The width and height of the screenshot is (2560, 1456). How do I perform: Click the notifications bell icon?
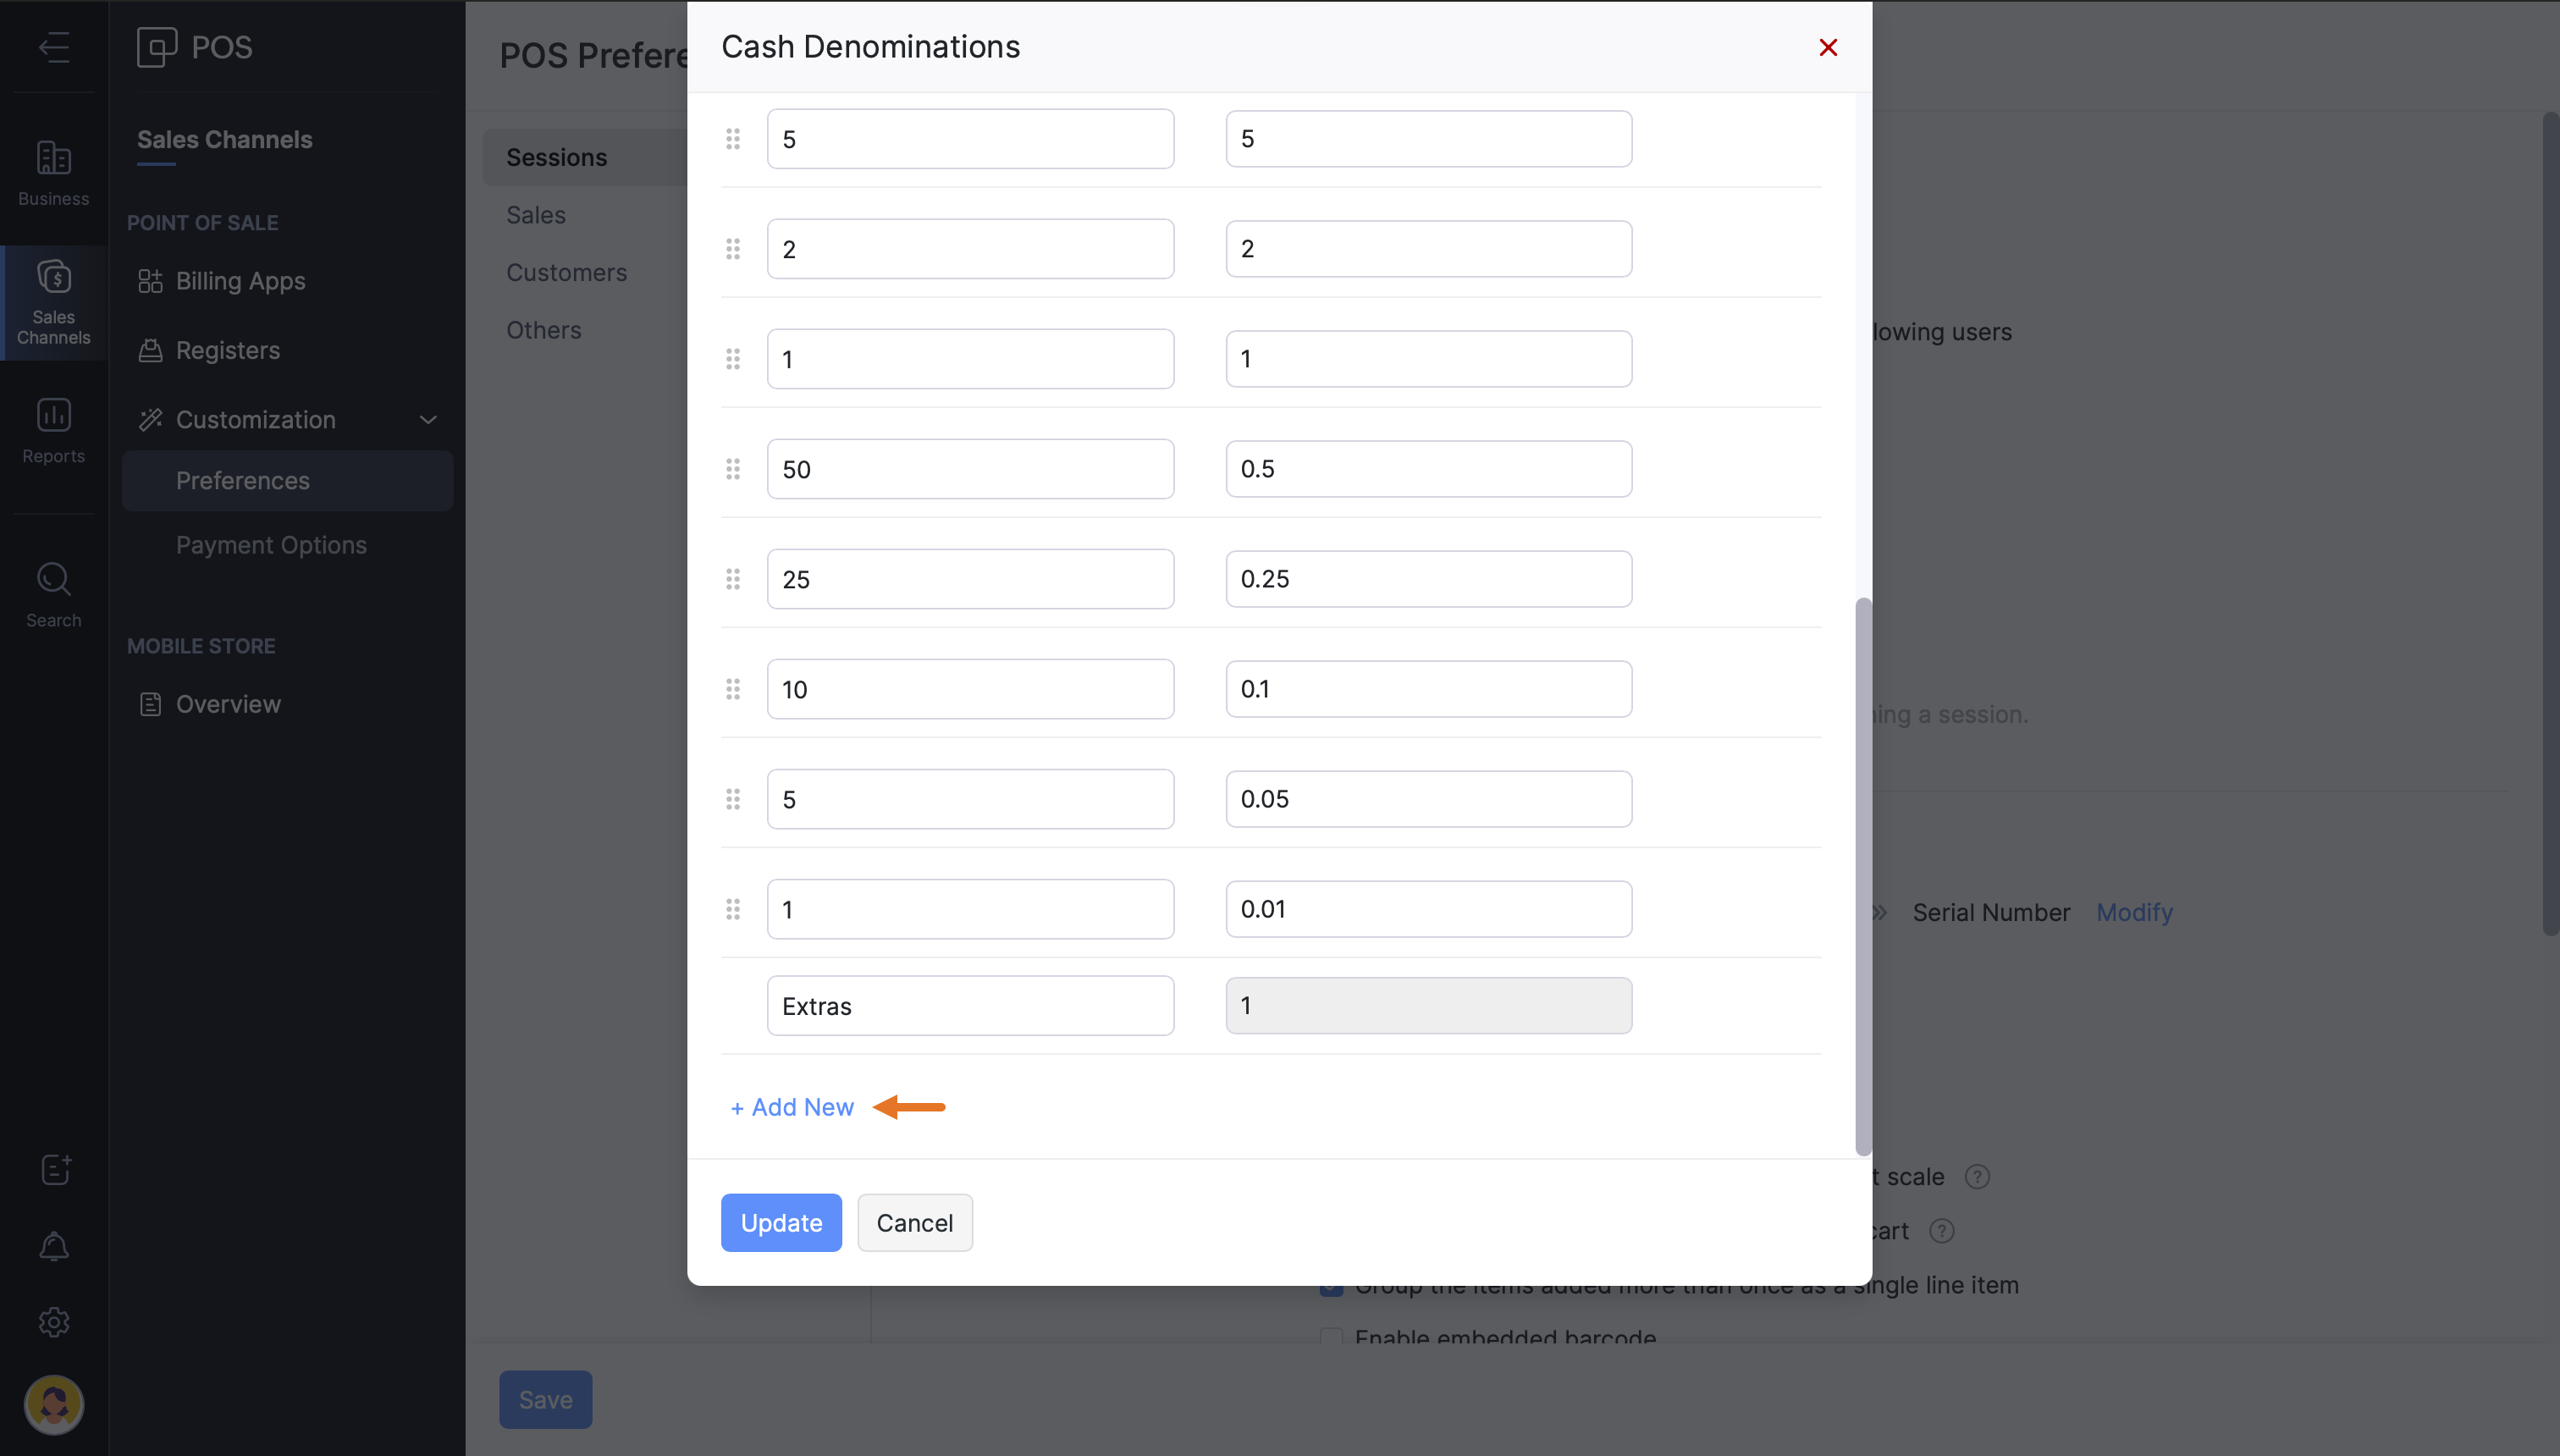(54, 1246)
